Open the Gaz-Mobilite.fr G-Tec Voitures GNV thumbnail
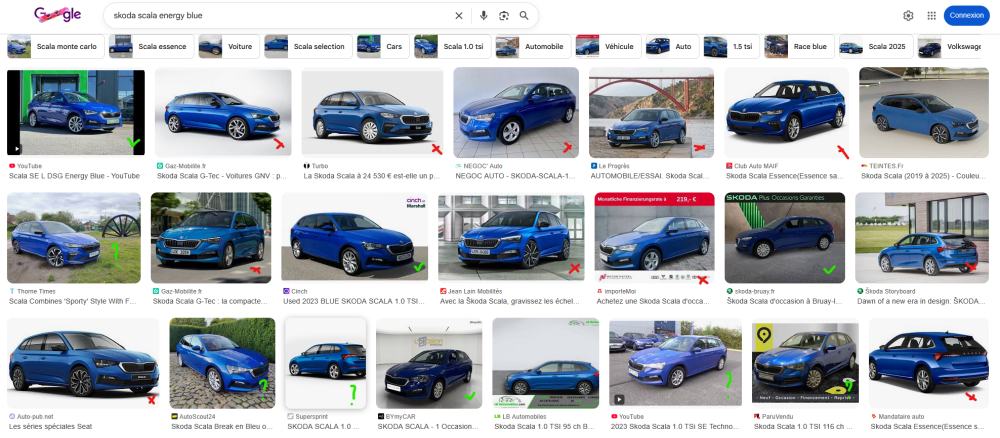This screenshot has height=438, width=1000. (x=223, y=112)
